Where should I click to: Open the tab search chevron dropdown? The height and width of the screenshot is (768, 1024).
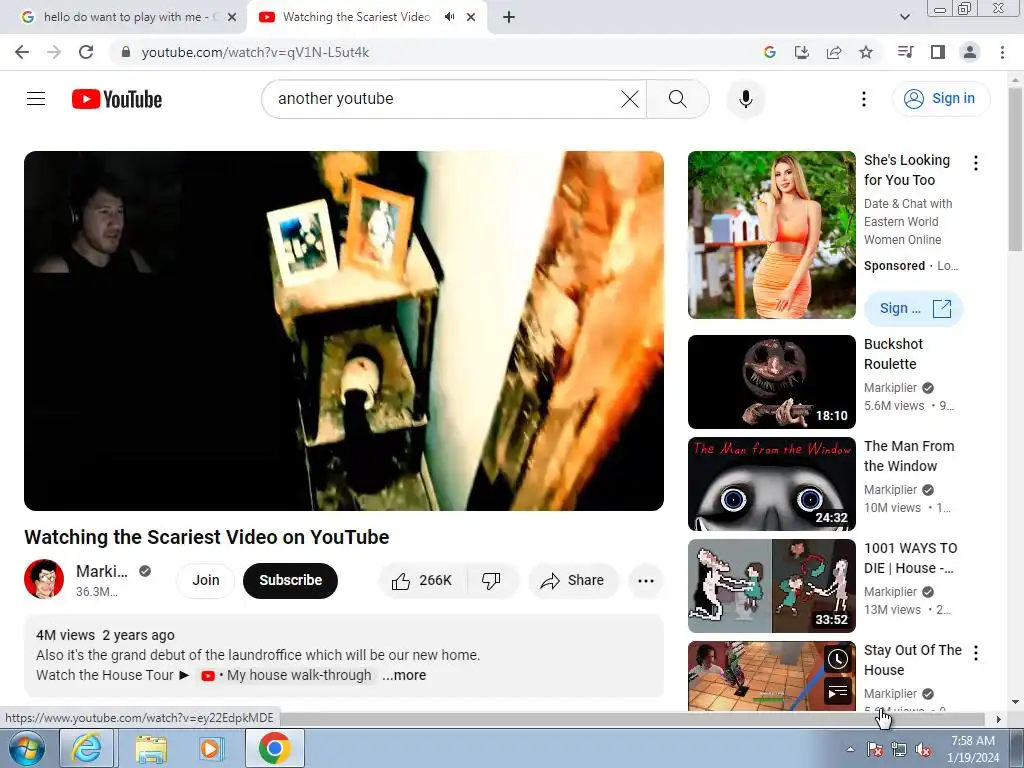[904, 17]
